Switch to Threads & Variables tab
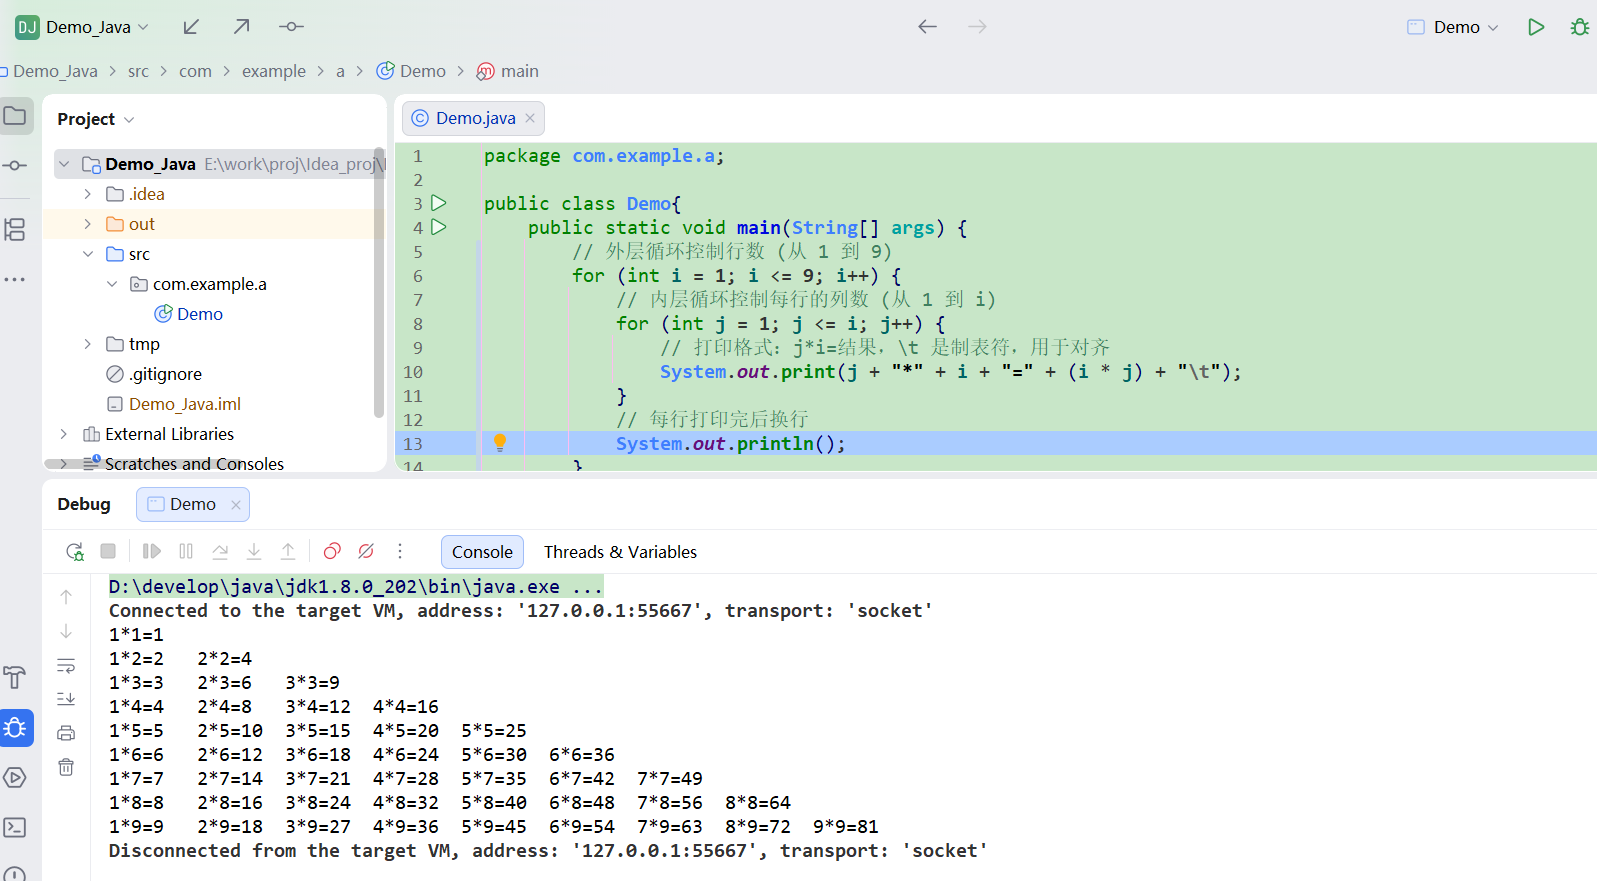This screenshot has width=1597, height=881. point(620,552)
